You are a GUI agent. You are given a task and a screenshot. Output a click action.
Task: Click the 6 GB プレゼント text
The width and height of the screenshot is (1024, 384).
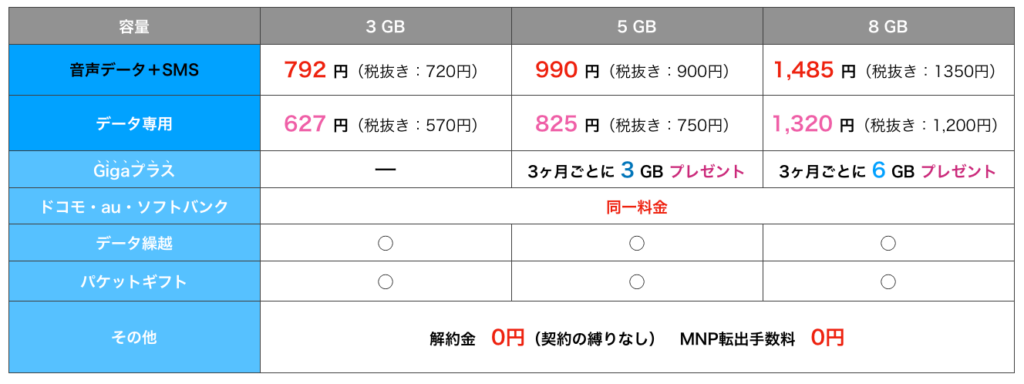[934, 170]
